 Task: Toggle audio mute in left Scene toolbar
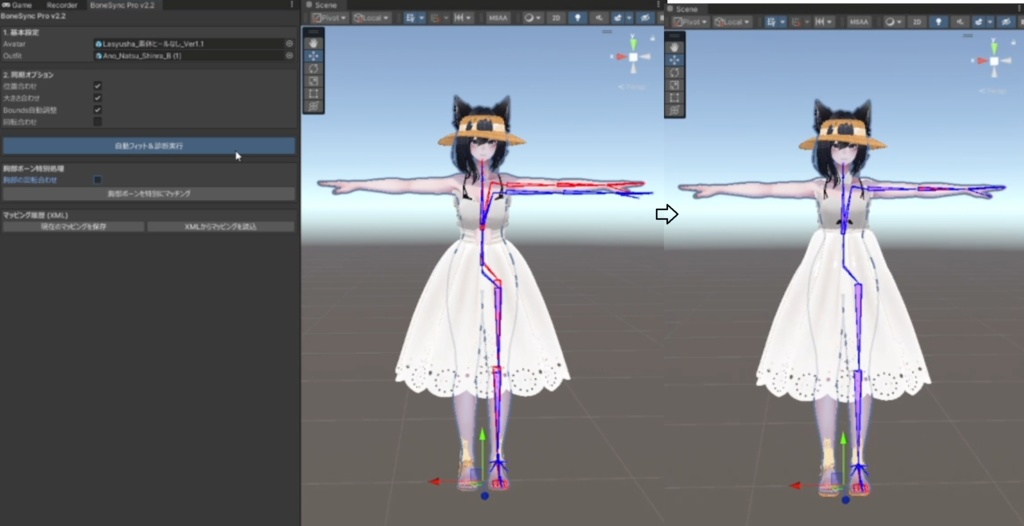598,18
